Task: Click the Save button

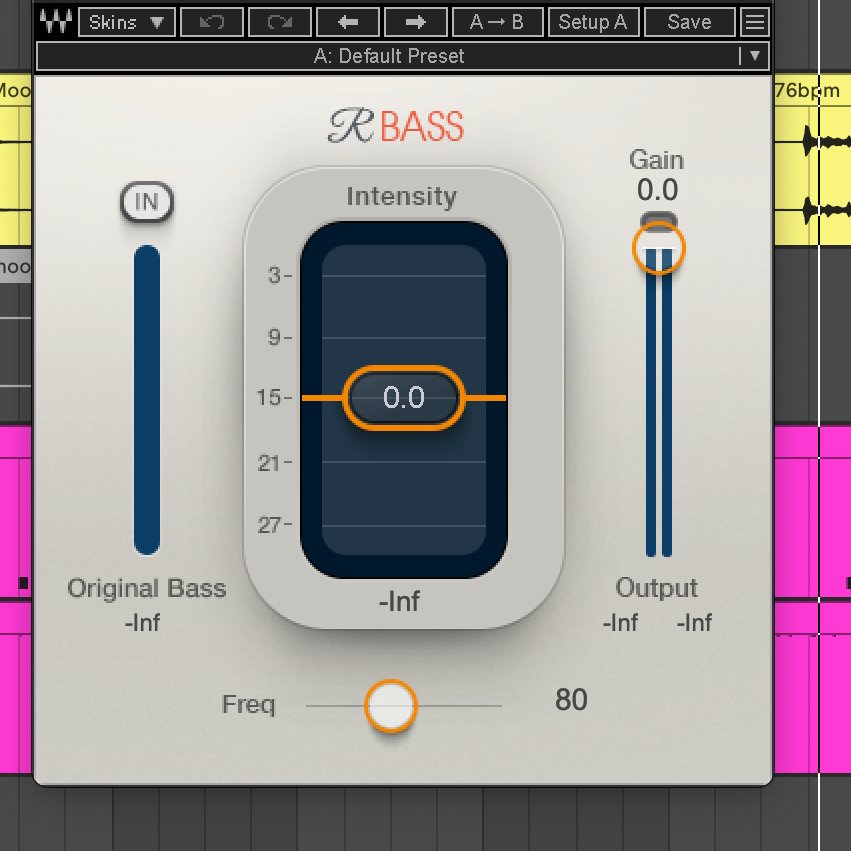Action: 690,22
